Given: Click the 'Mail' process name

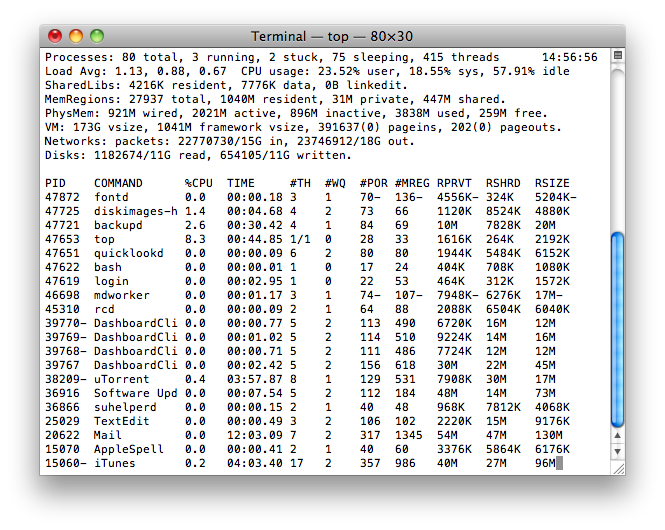Looking at the screenshot, I should (108, 435).
